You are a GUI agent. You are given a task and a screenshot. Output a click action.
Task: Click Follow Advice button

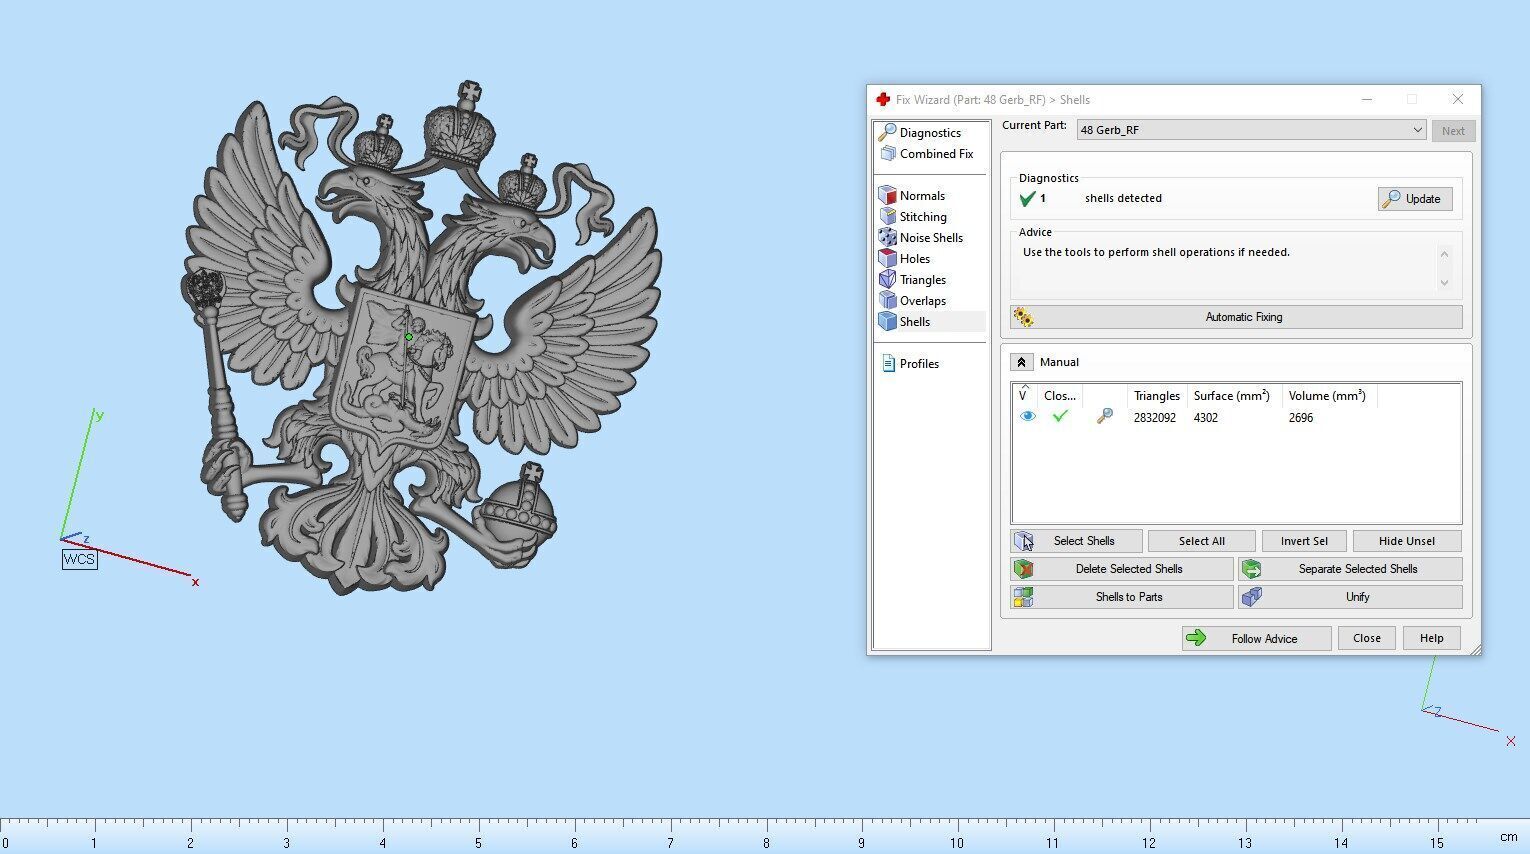pyautogui.click(x=1256, y=638)
